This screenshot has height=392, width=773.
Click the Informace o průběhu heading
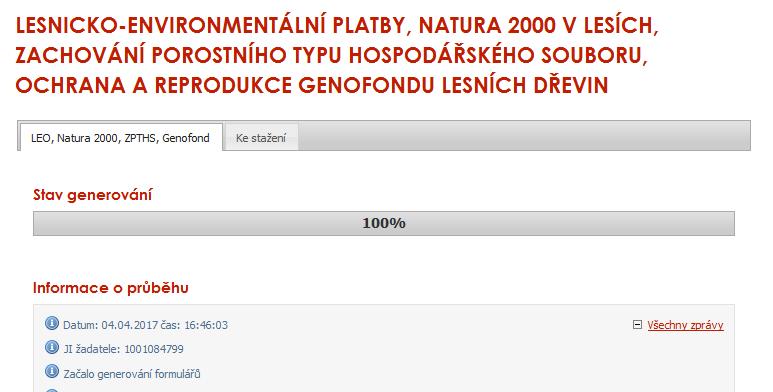tap(110, 287)
